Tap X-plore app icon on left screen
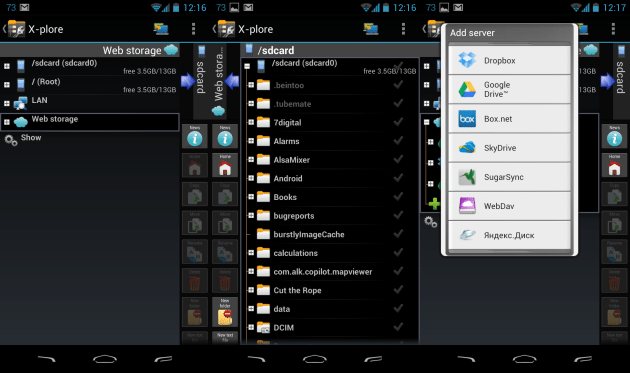 click(16, 29)
